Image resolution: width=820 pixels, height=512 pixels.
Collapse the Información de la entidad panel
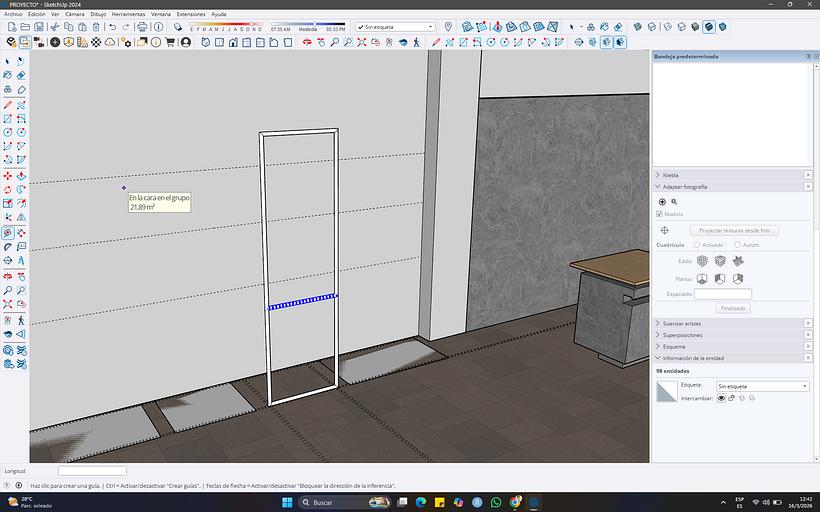658,358
